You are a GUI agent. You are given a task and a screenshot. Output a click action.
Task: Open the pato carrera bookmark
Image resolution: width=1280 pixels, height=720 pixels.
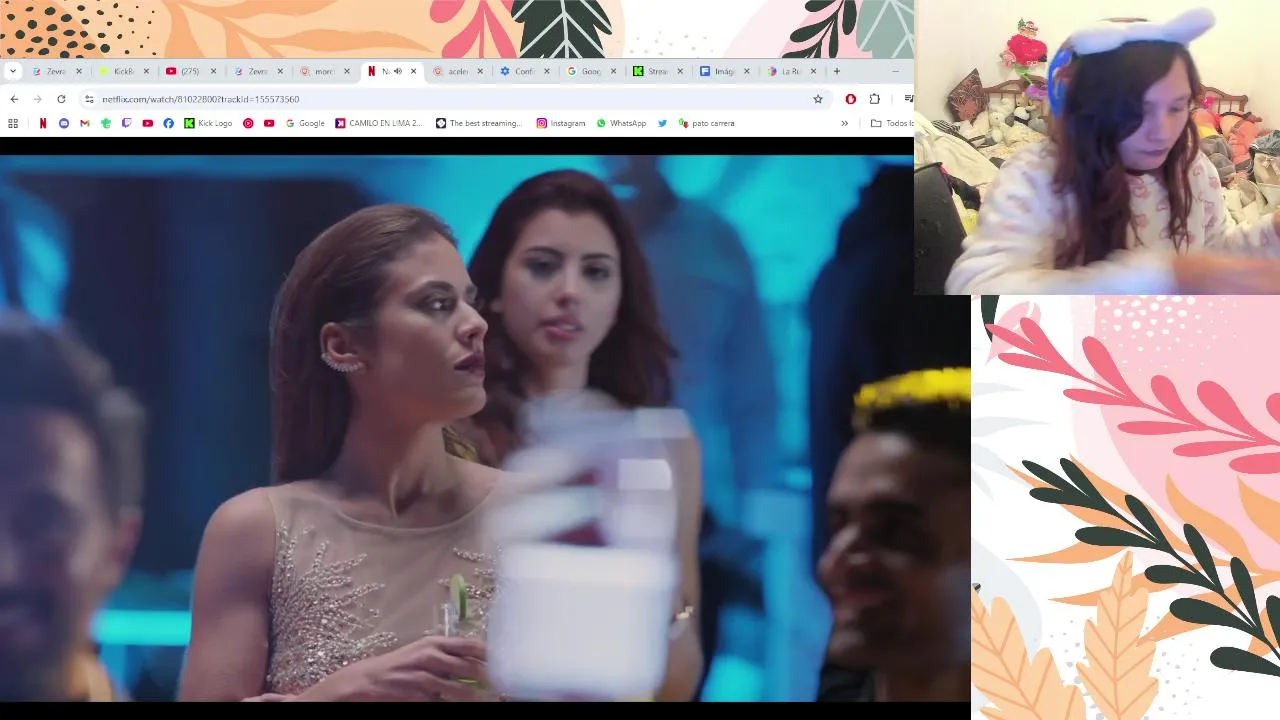pos(706,123)
